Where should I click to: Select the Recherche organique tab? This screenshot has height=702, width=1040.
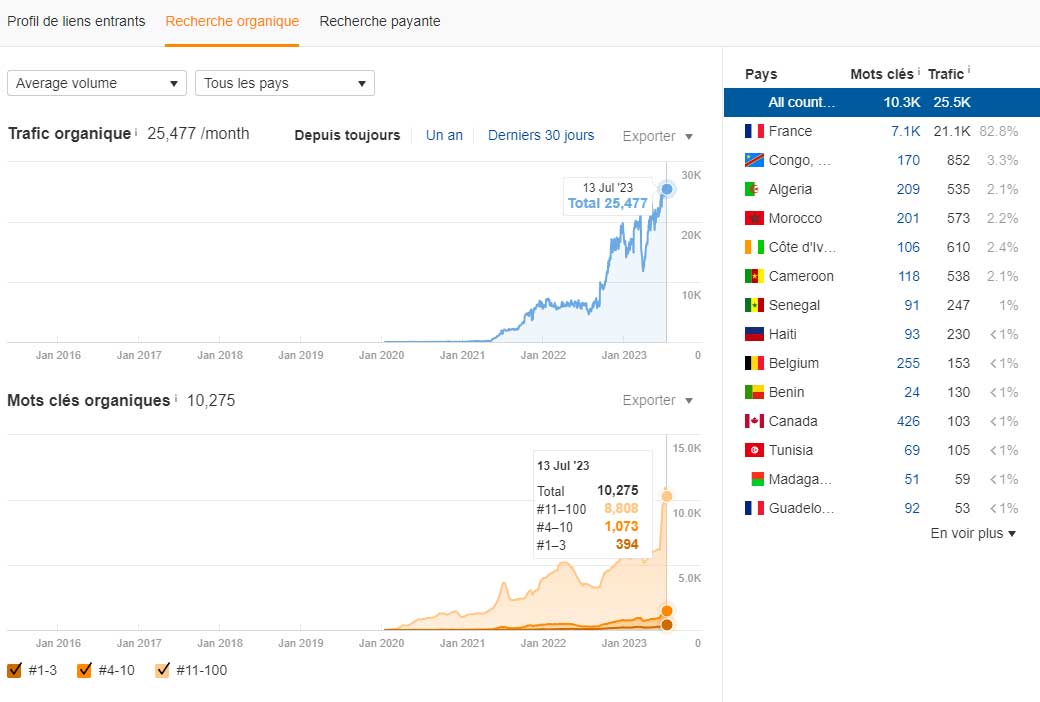tap(232, 21)
